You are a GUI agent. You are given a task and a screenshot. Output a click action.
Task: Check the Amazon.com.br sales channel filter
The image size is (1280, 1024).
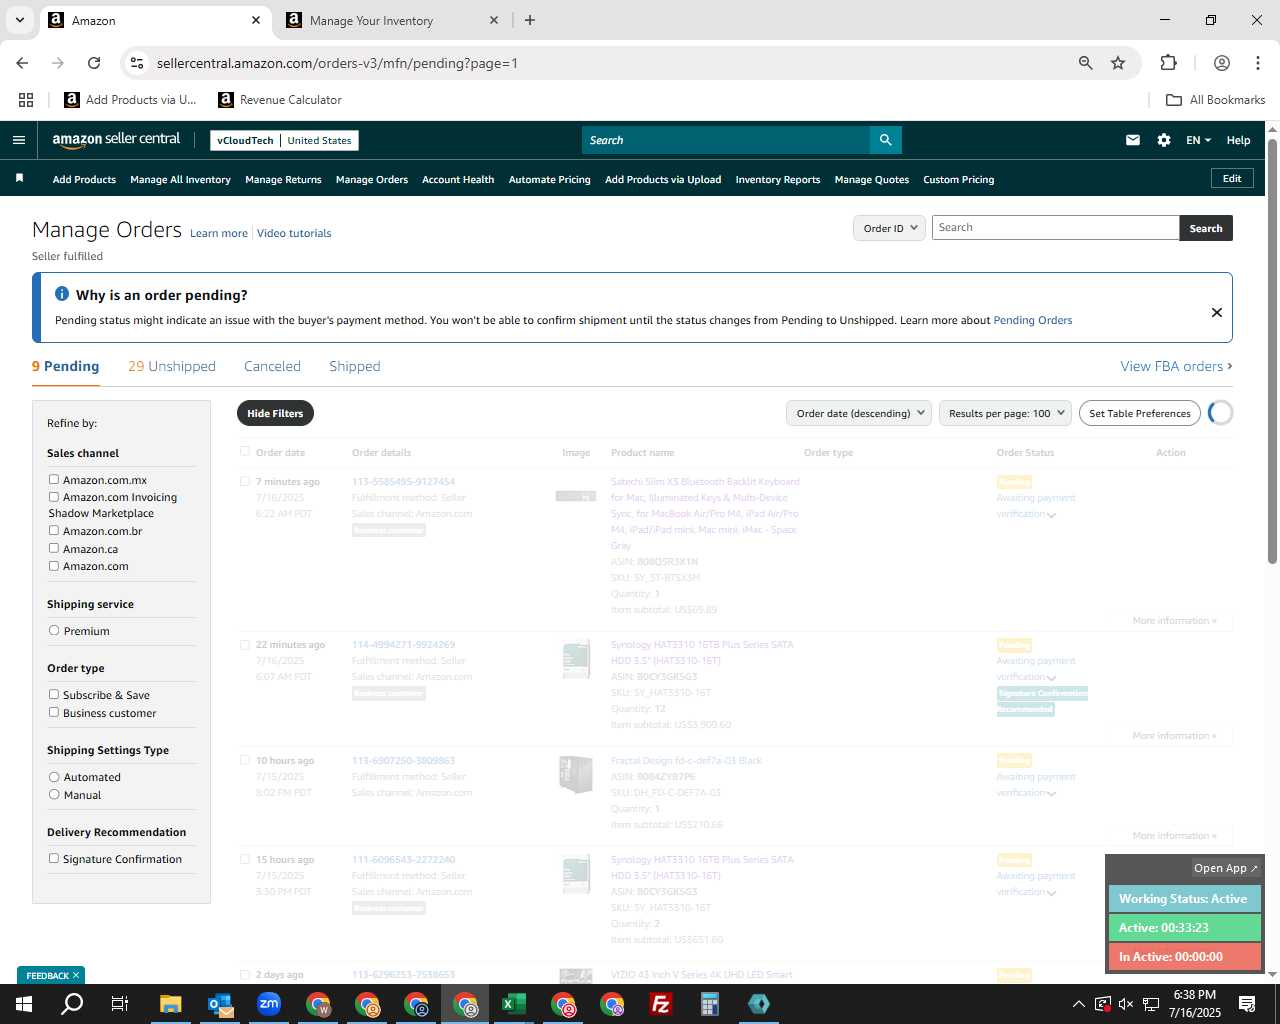54,530
